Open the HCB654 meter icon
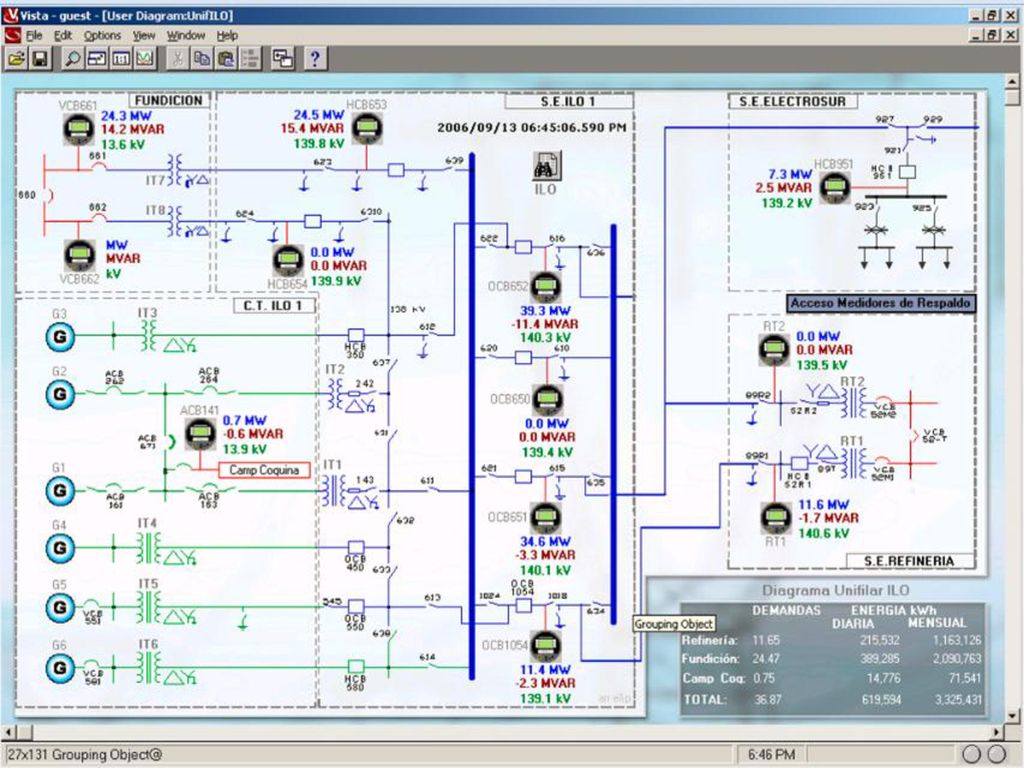The image size is (1024, 768). (x=288, y=261)
